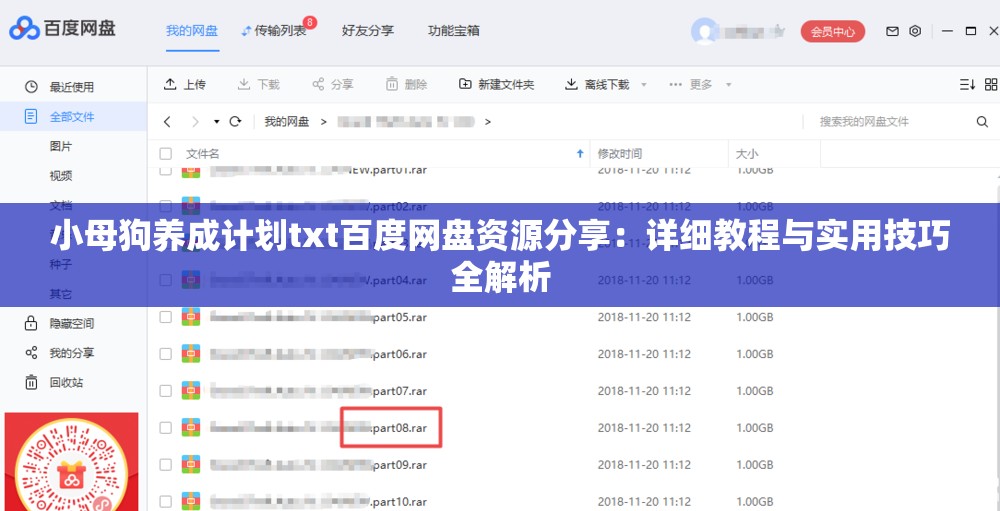Open 隐藏空间 hidden space in sidebar
The width and height of the screenshot is (1000, 511).
[x=71, y=323]
